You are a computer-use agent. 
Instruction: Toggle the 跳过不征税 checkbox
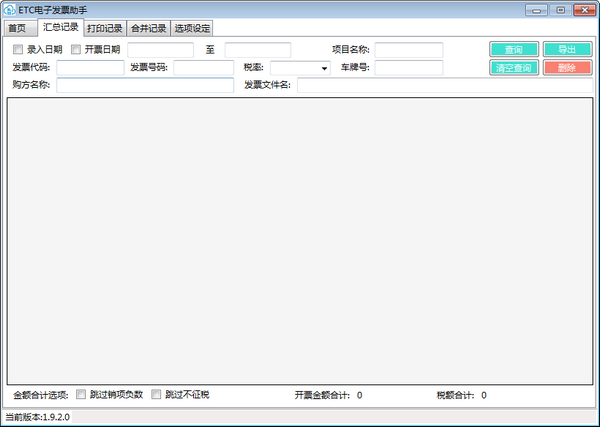tap(156, 394)
